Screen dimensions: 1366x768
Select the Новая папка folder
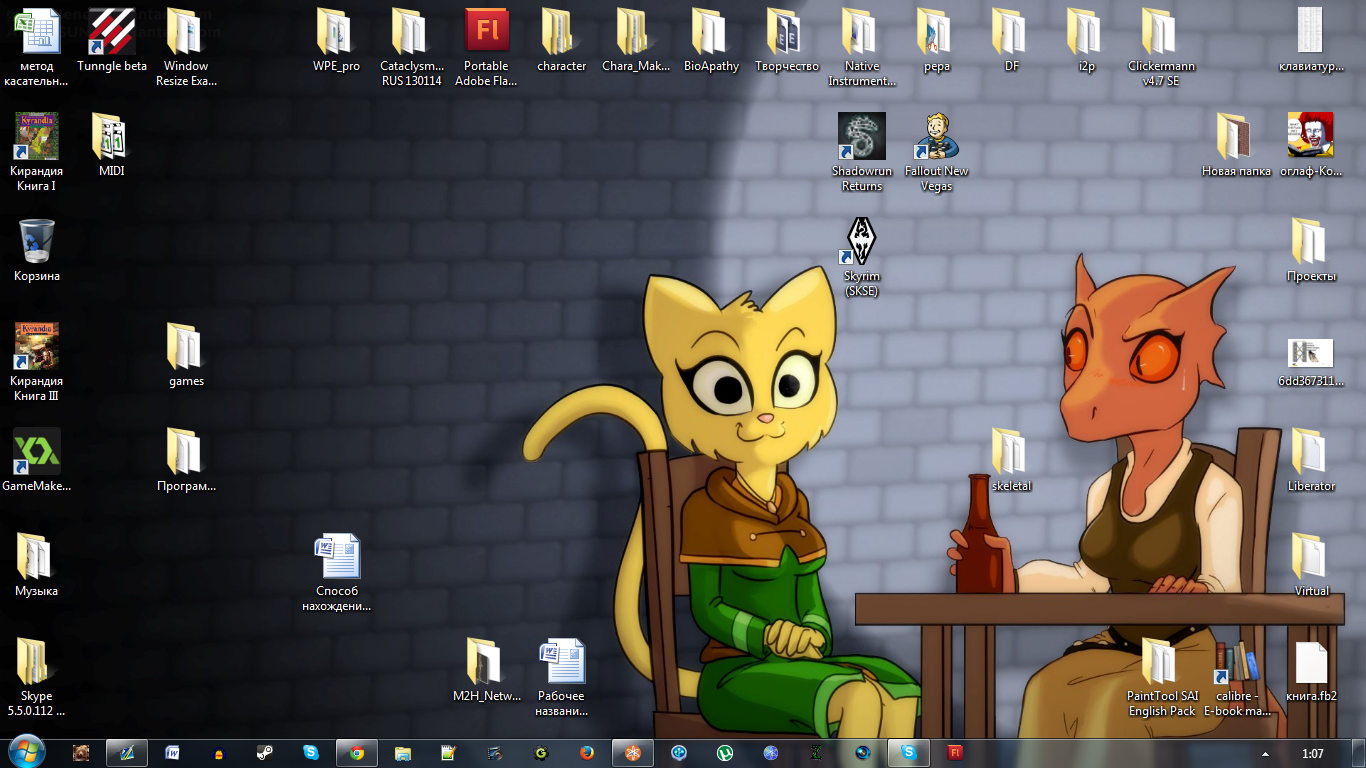point(1237,145)
